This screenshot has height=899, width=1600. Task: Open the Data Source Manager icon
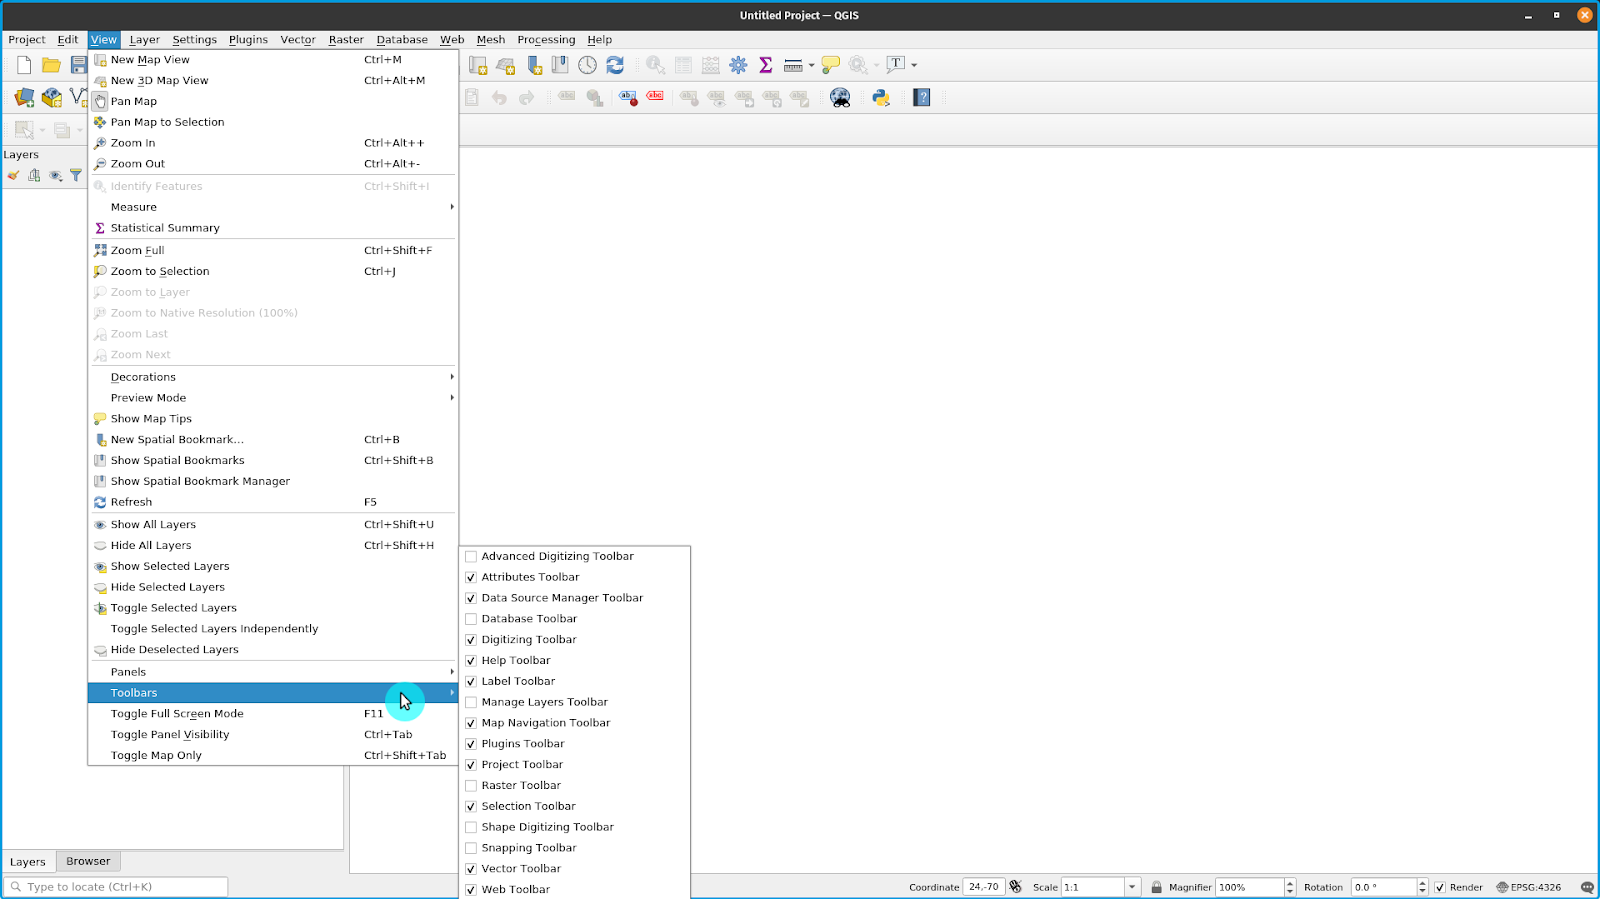(x=24, y=98)
